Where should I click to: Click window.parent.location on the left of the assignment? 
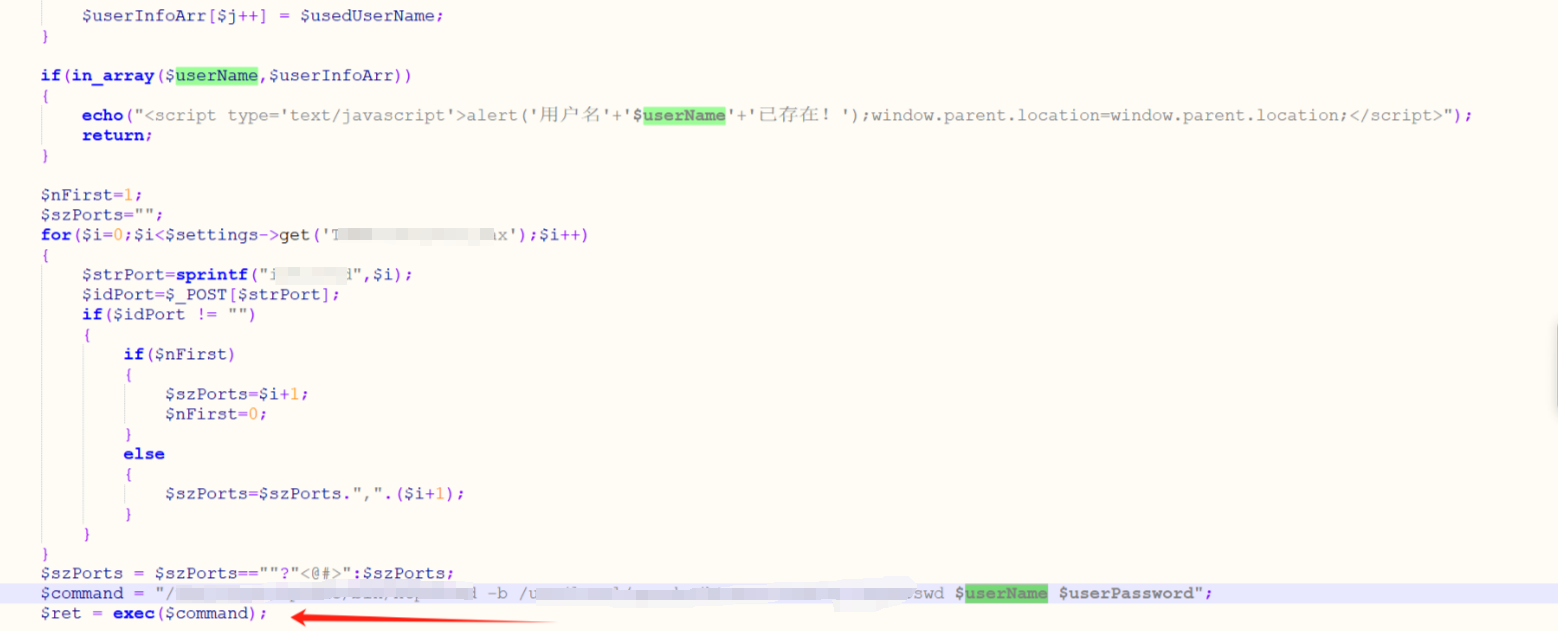click(x=985, y=115)
